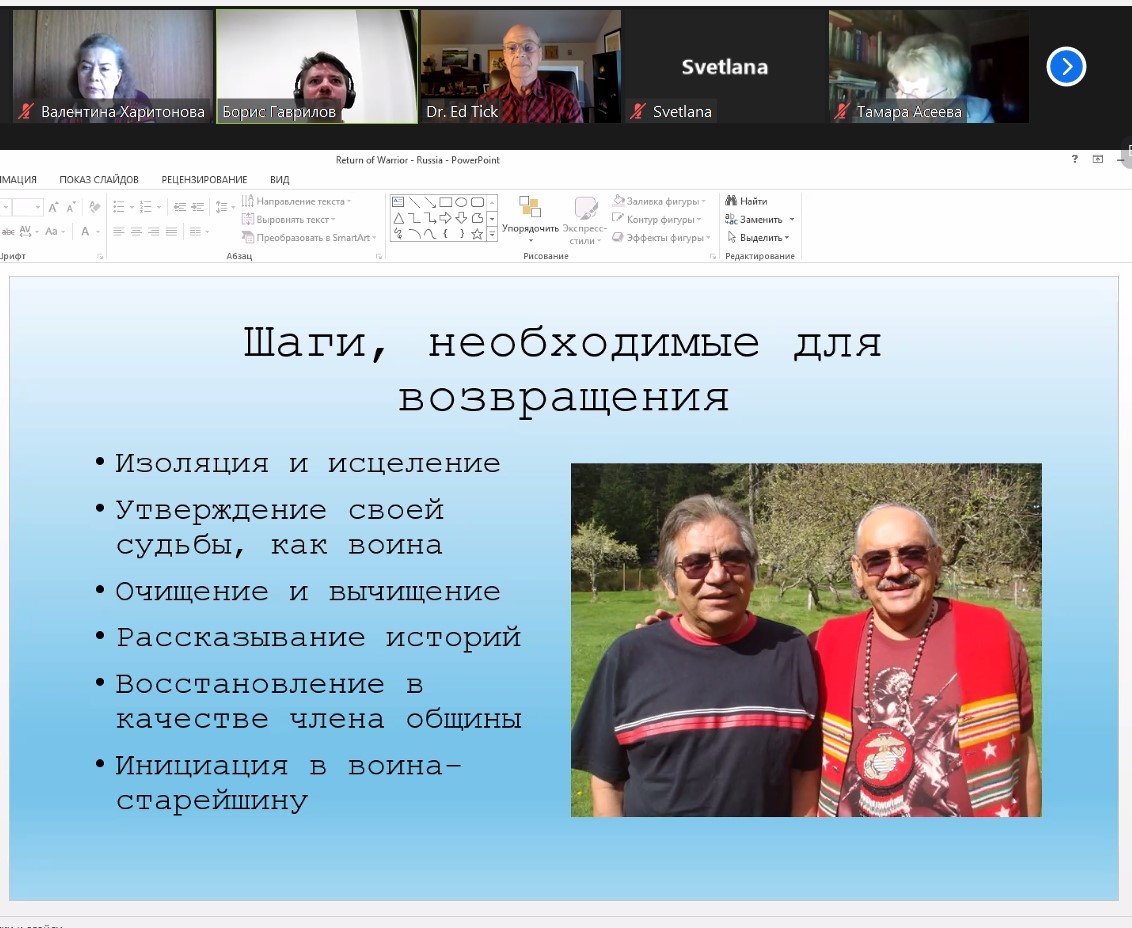
Task: Select Dr. Ed Tick video thumbnail
Action: point(520,66)
